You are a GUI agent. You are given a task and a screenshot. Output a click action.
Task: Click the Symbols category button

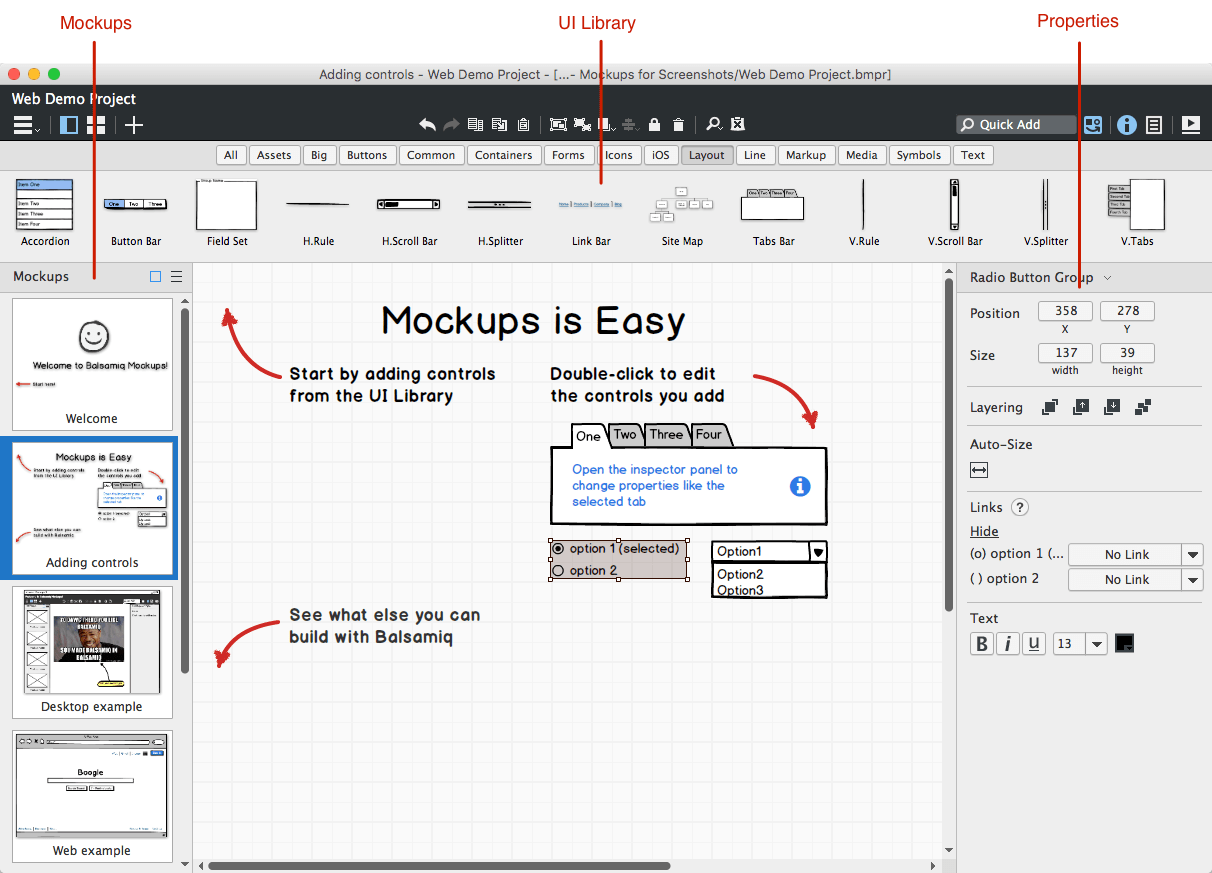coord(918,155)
